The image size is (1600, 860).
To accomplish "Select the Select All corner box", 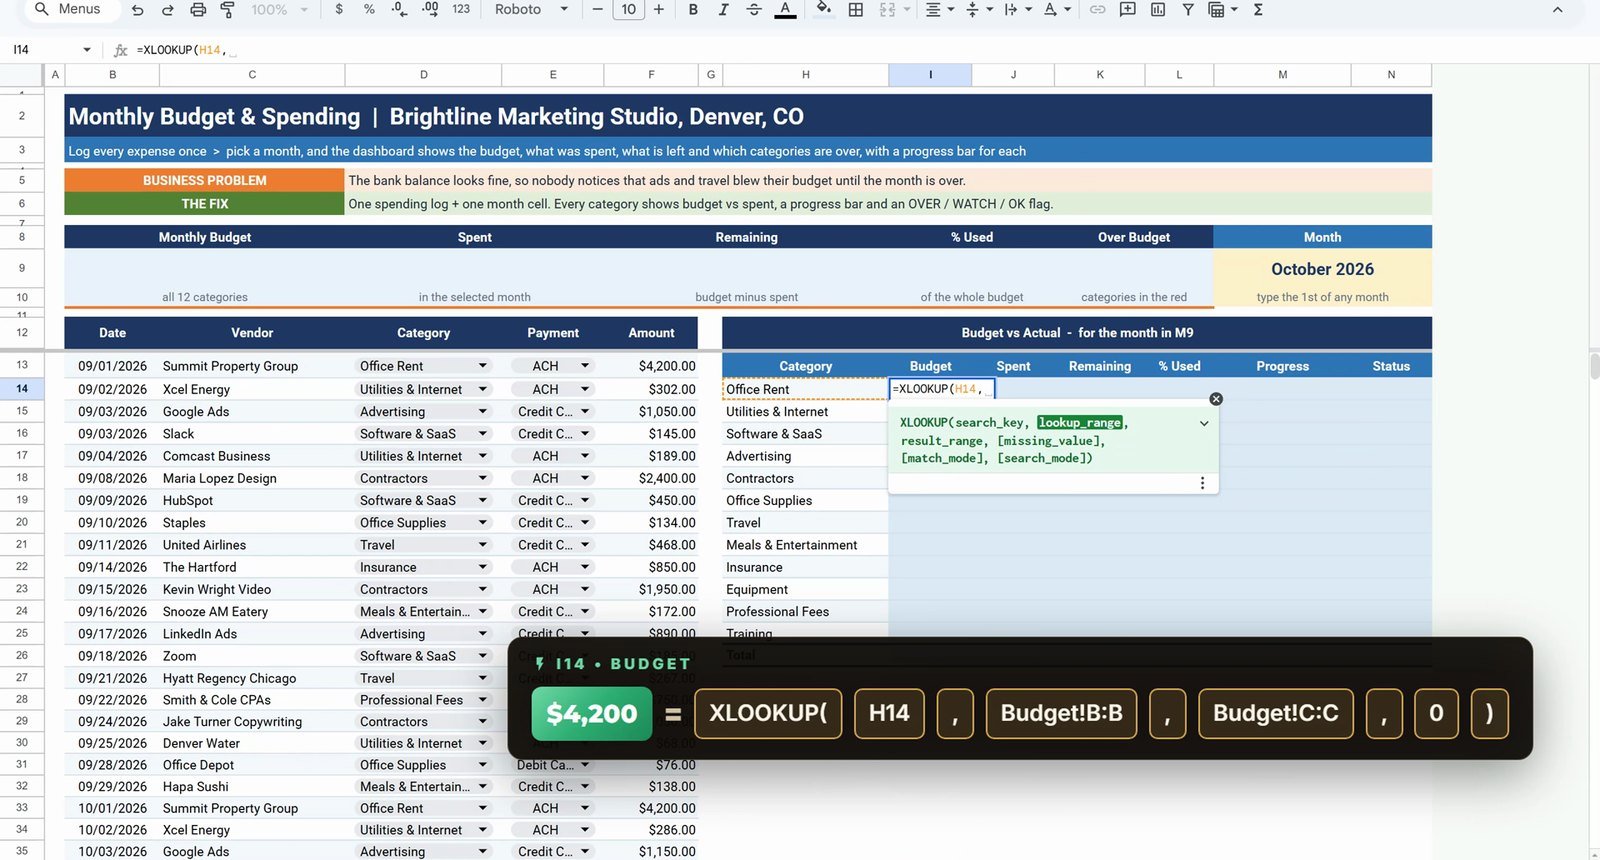I will click(x=21, y=75).
